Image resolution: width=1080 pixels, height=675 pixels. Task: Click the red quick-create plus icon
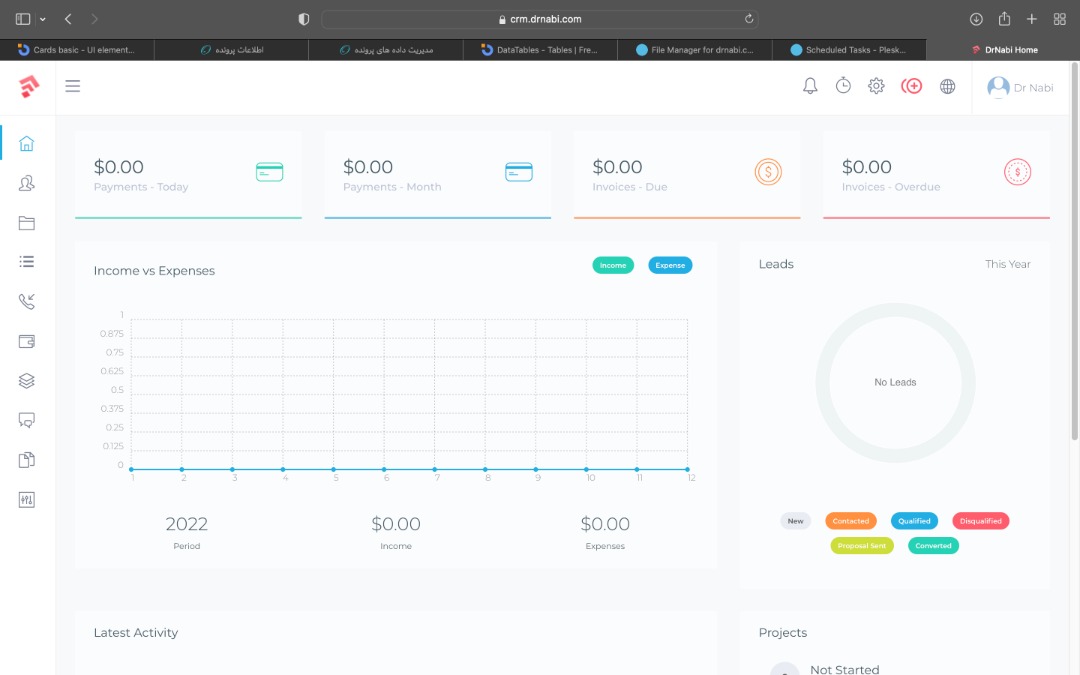(911, 86)
